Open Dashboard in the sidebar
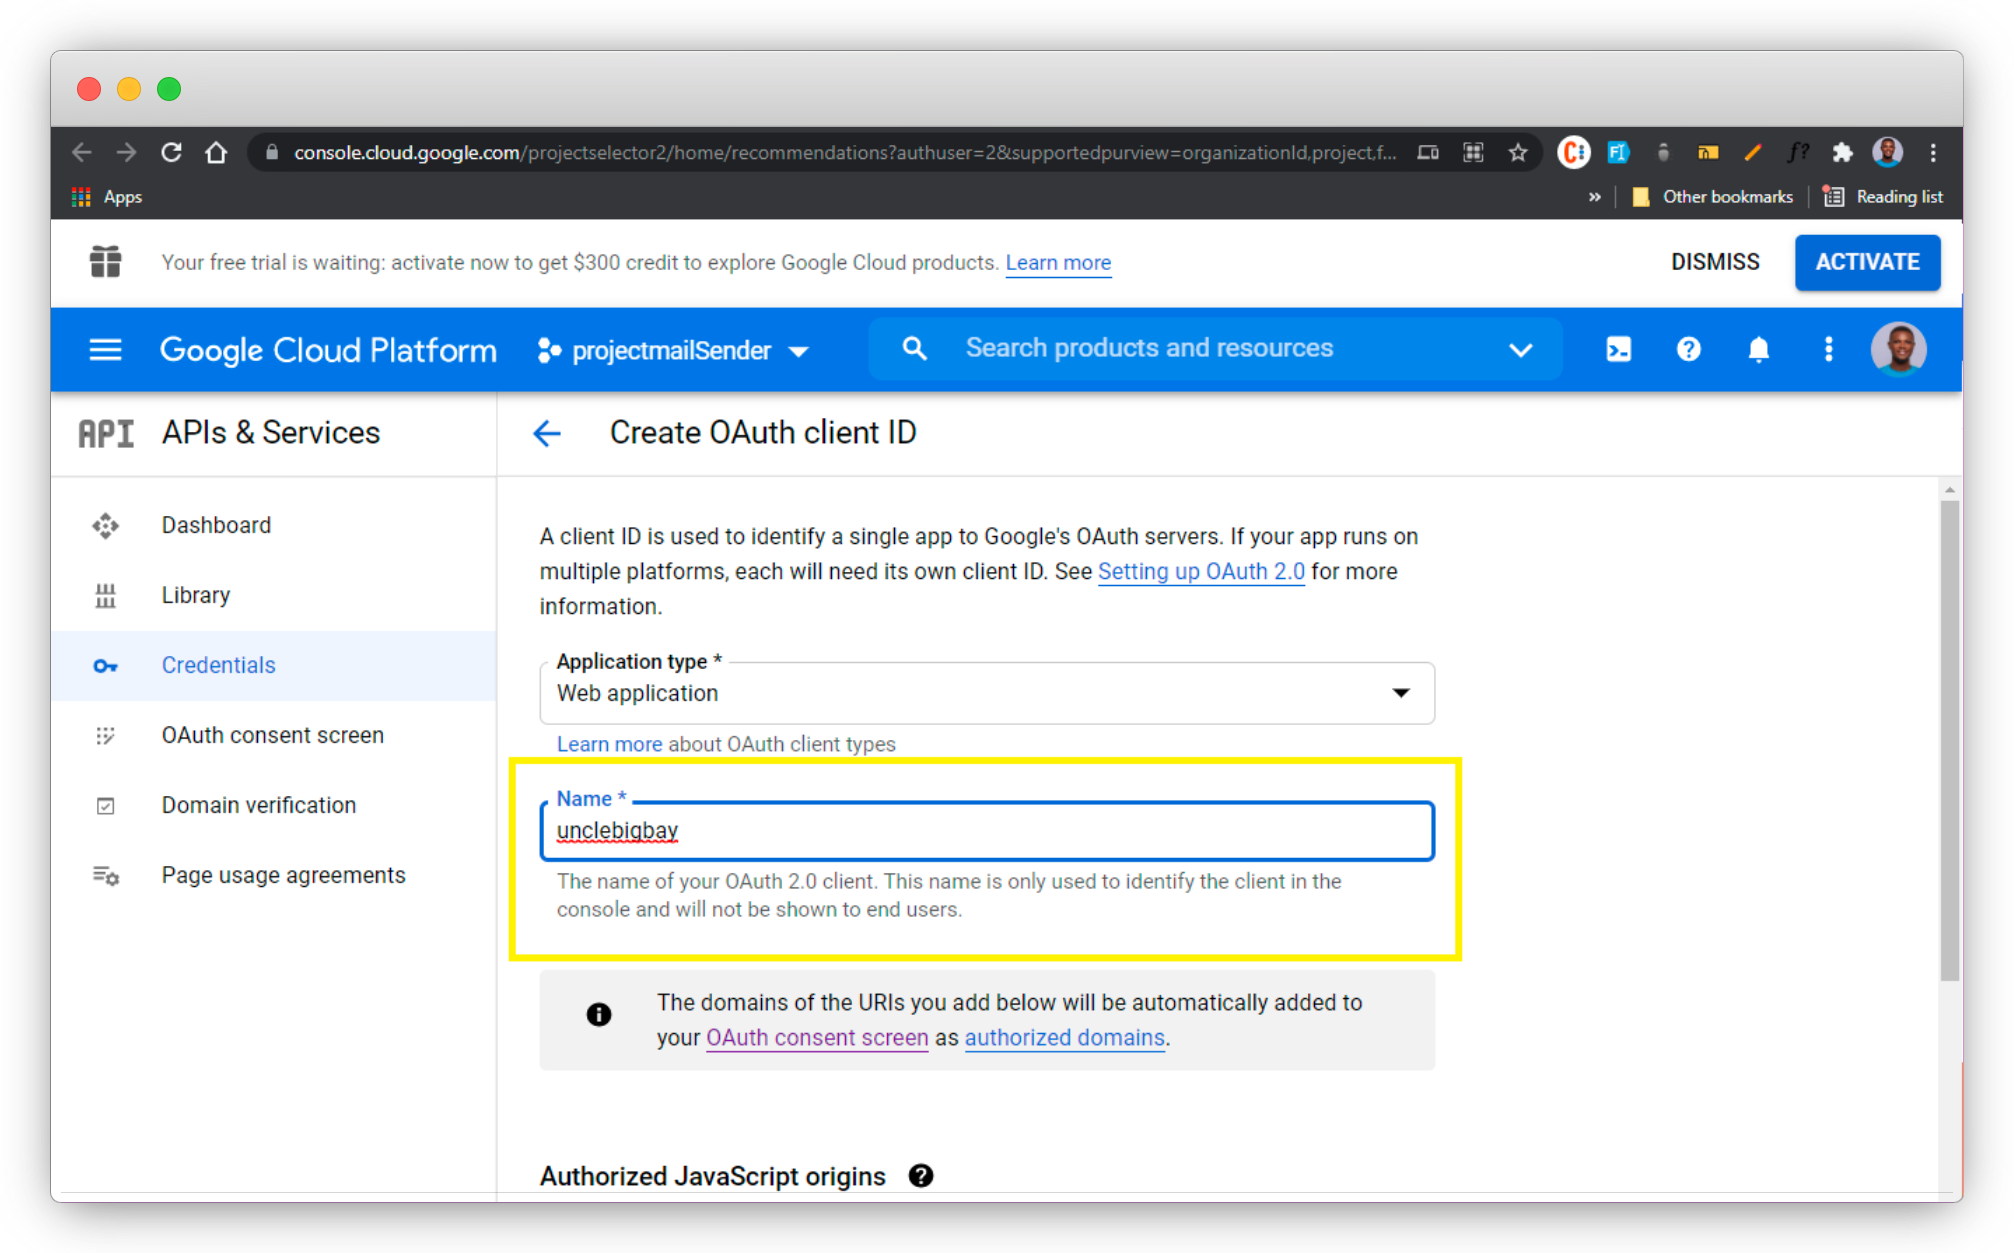 [274, 526]
